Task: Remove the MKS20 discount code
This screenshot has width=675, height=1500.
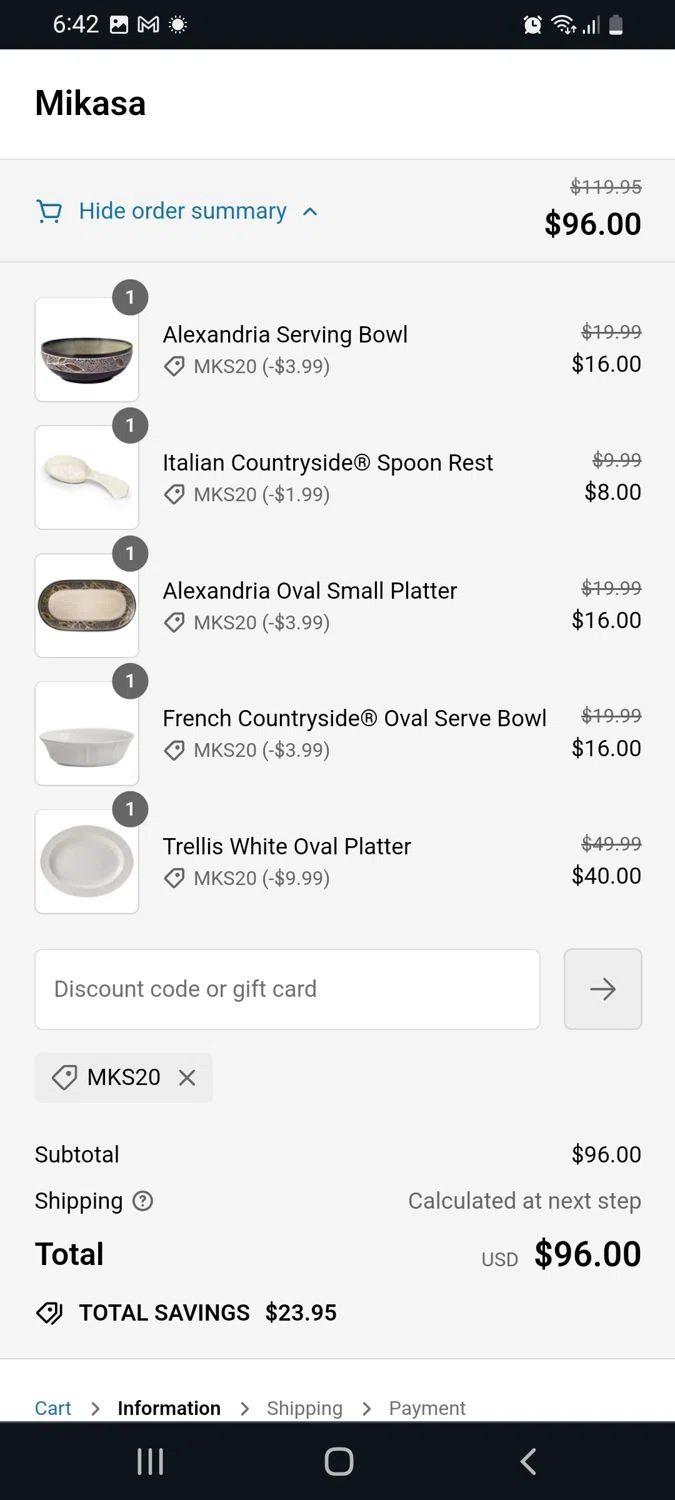Action: pyautogui.click(x=187, y=1077)
